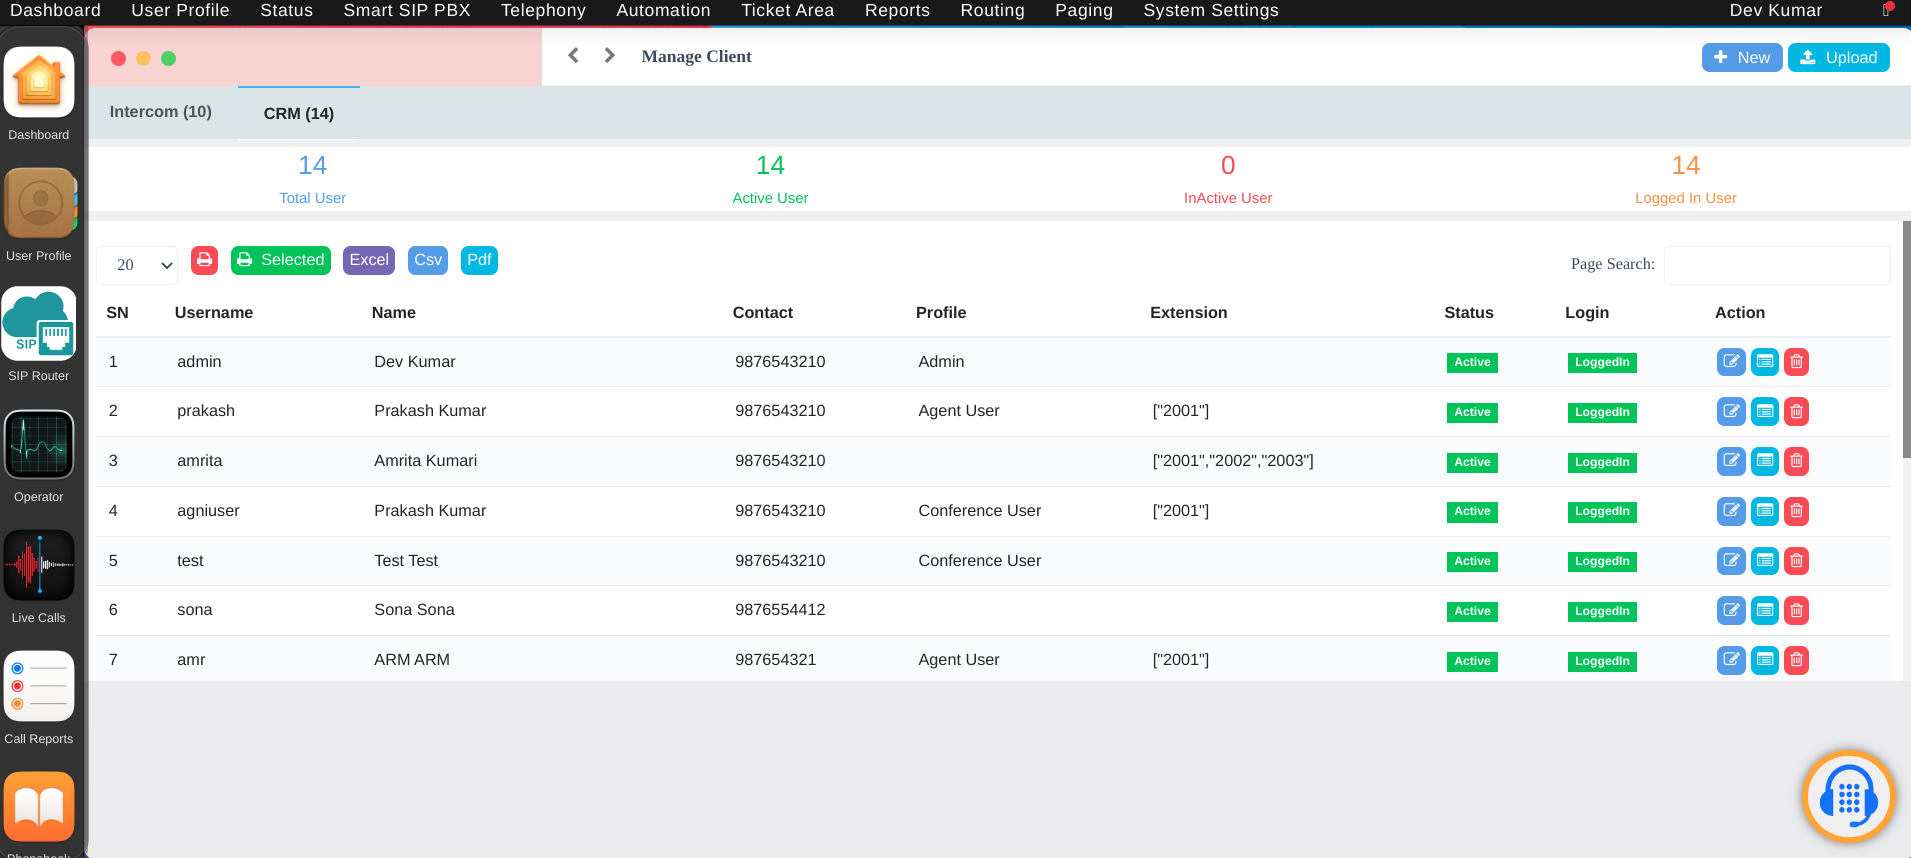Screen dimensions: 1911x858
Task: Open the Smart SIP PBX menu
Action: (x=407, y=10)
